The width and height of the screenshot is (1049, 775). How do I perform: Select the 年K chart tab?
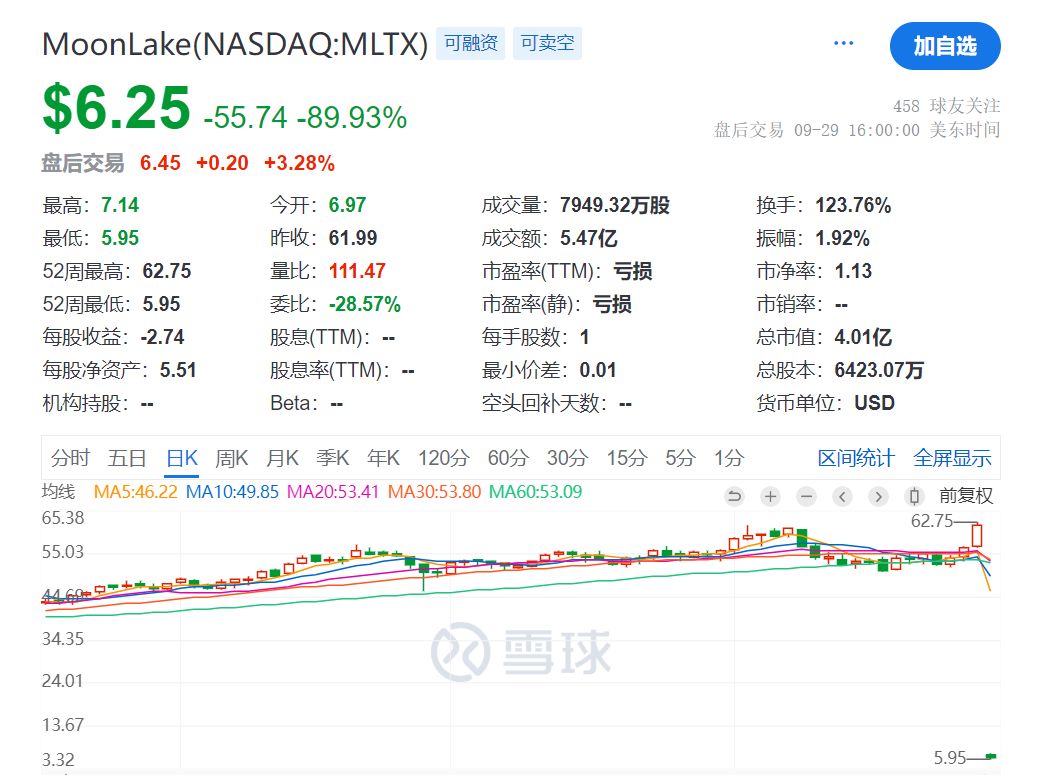point(383,458)
